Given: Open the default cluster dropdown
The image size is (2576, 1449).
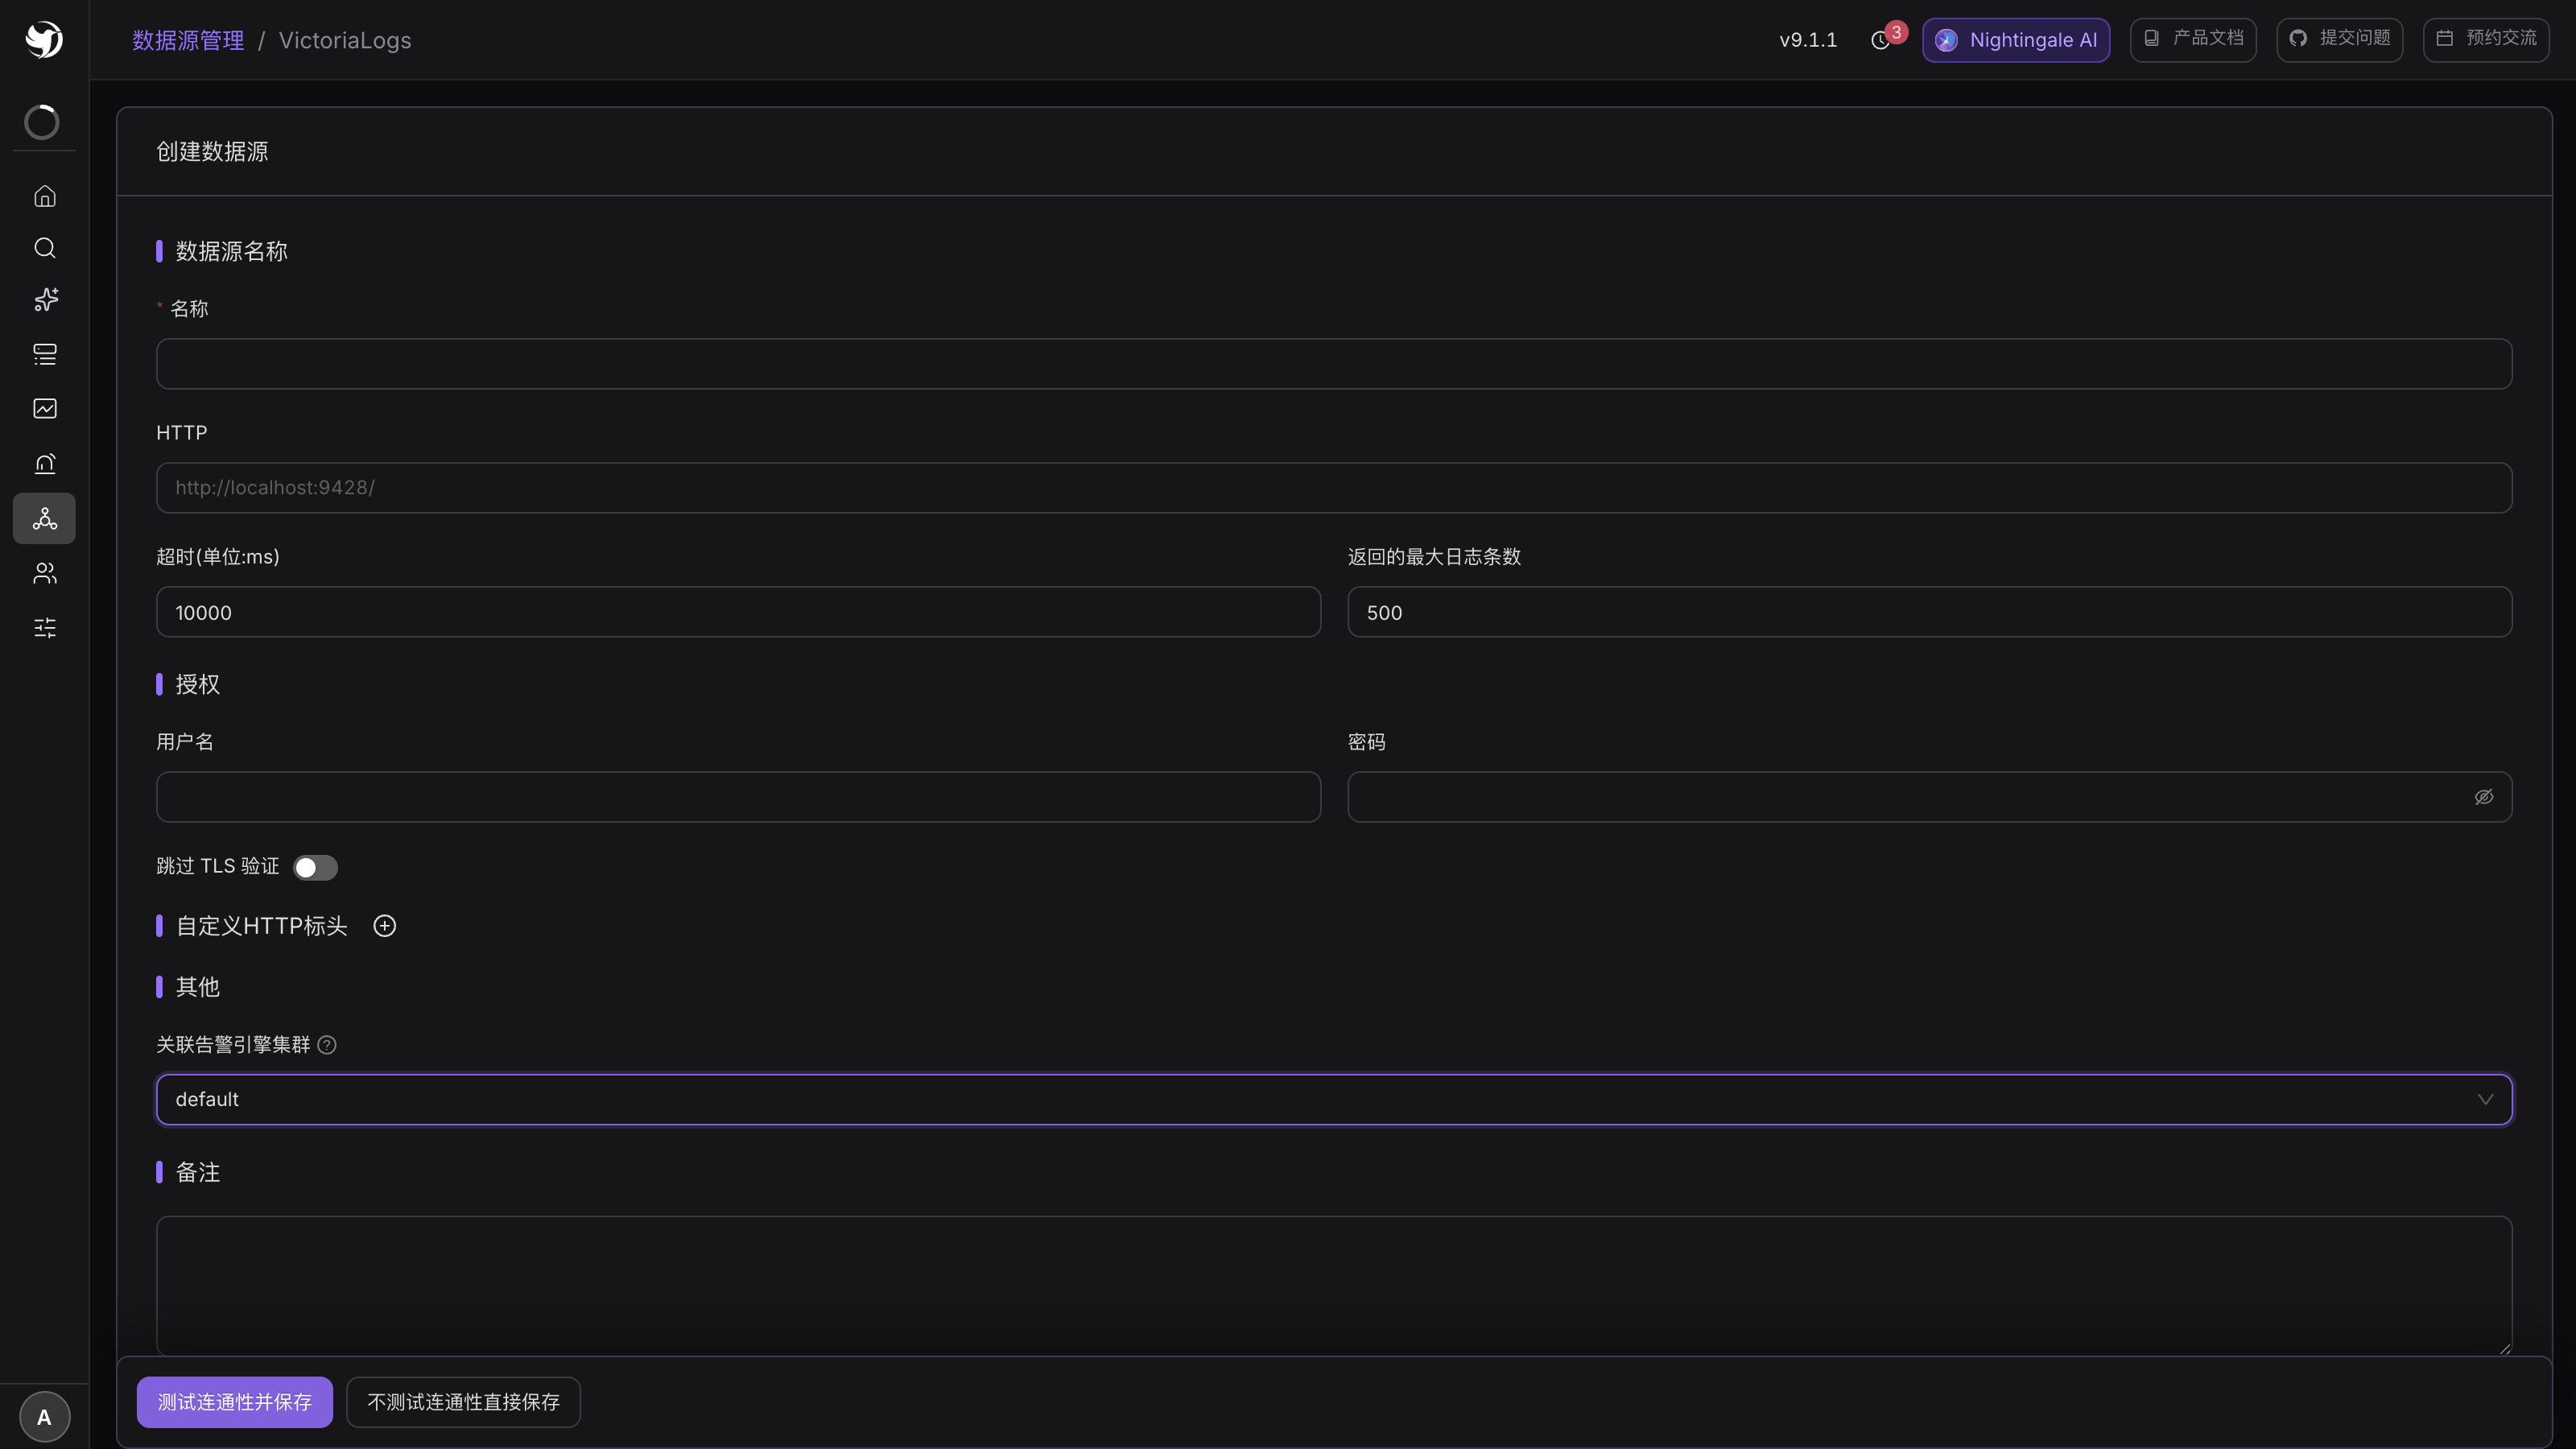Looking at the screenshot, I should click(x=1334, y=1099).
